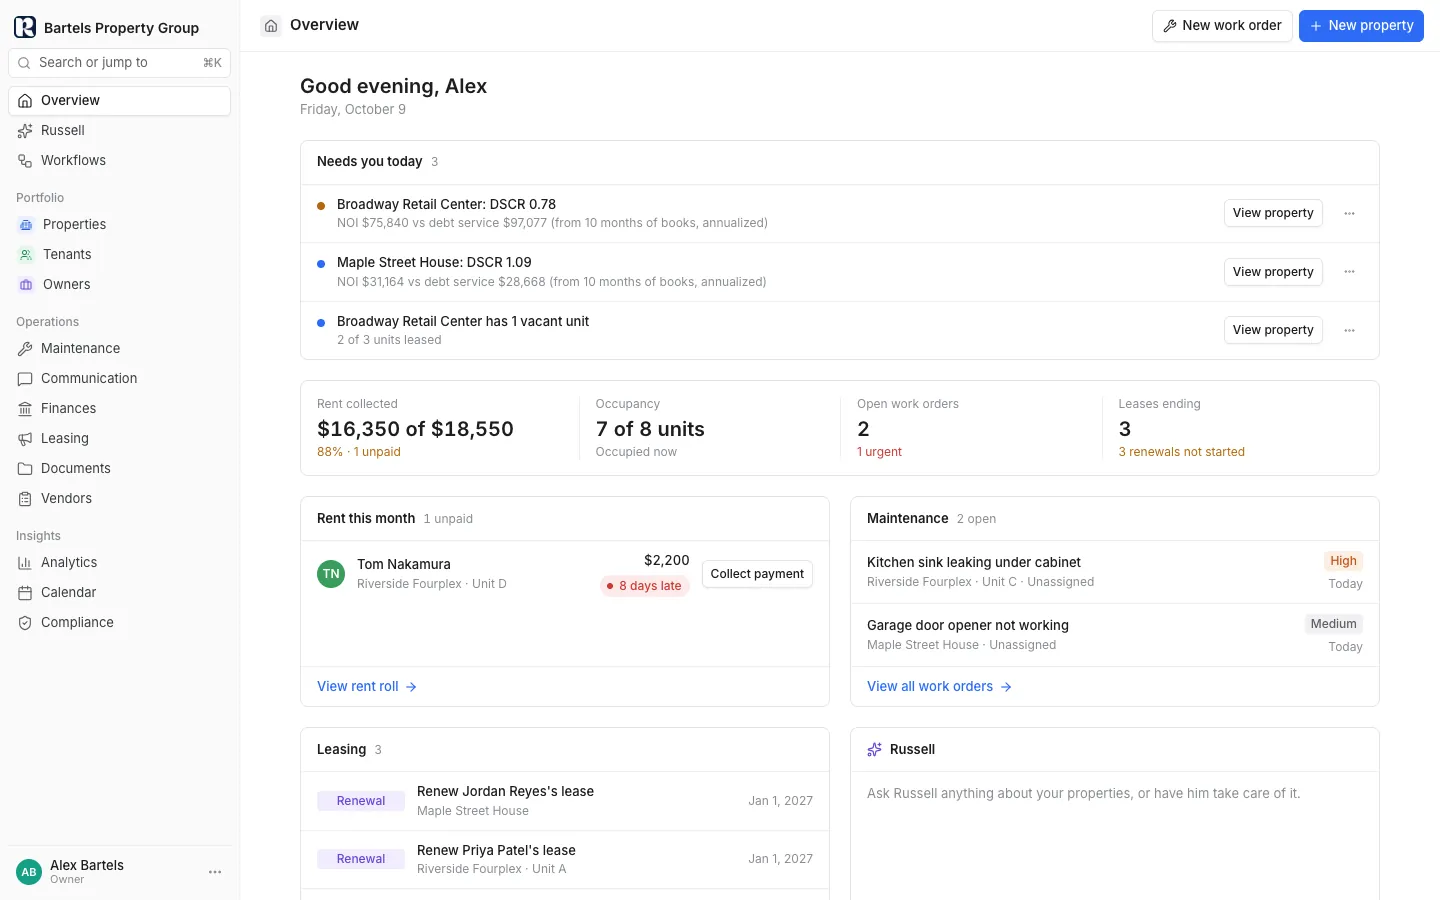Viewport: 1440px width, 900px height.
Task: Click the Owners briefcase icon
Action: (x=26, y=285)
